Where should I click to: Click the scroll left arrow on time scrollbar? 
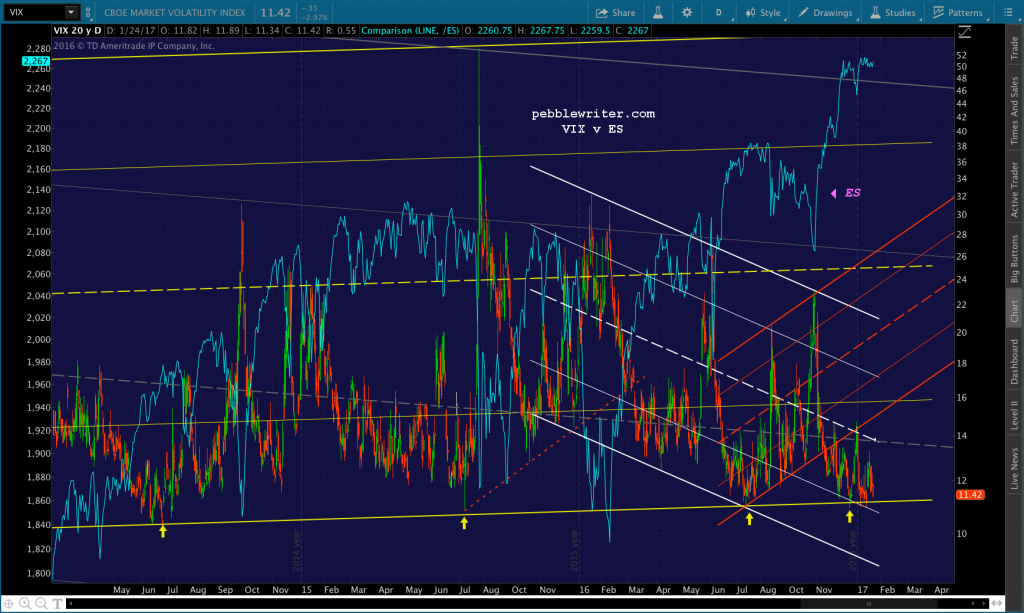point(71,603)
